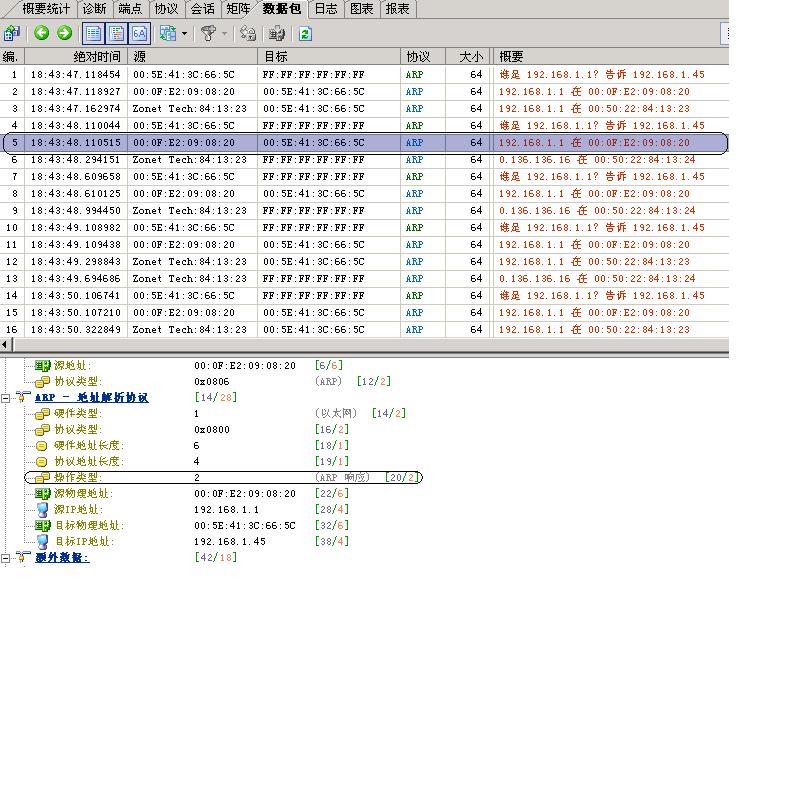
Task: Open the filter dropdown arrow
Action: coord(224,34)
